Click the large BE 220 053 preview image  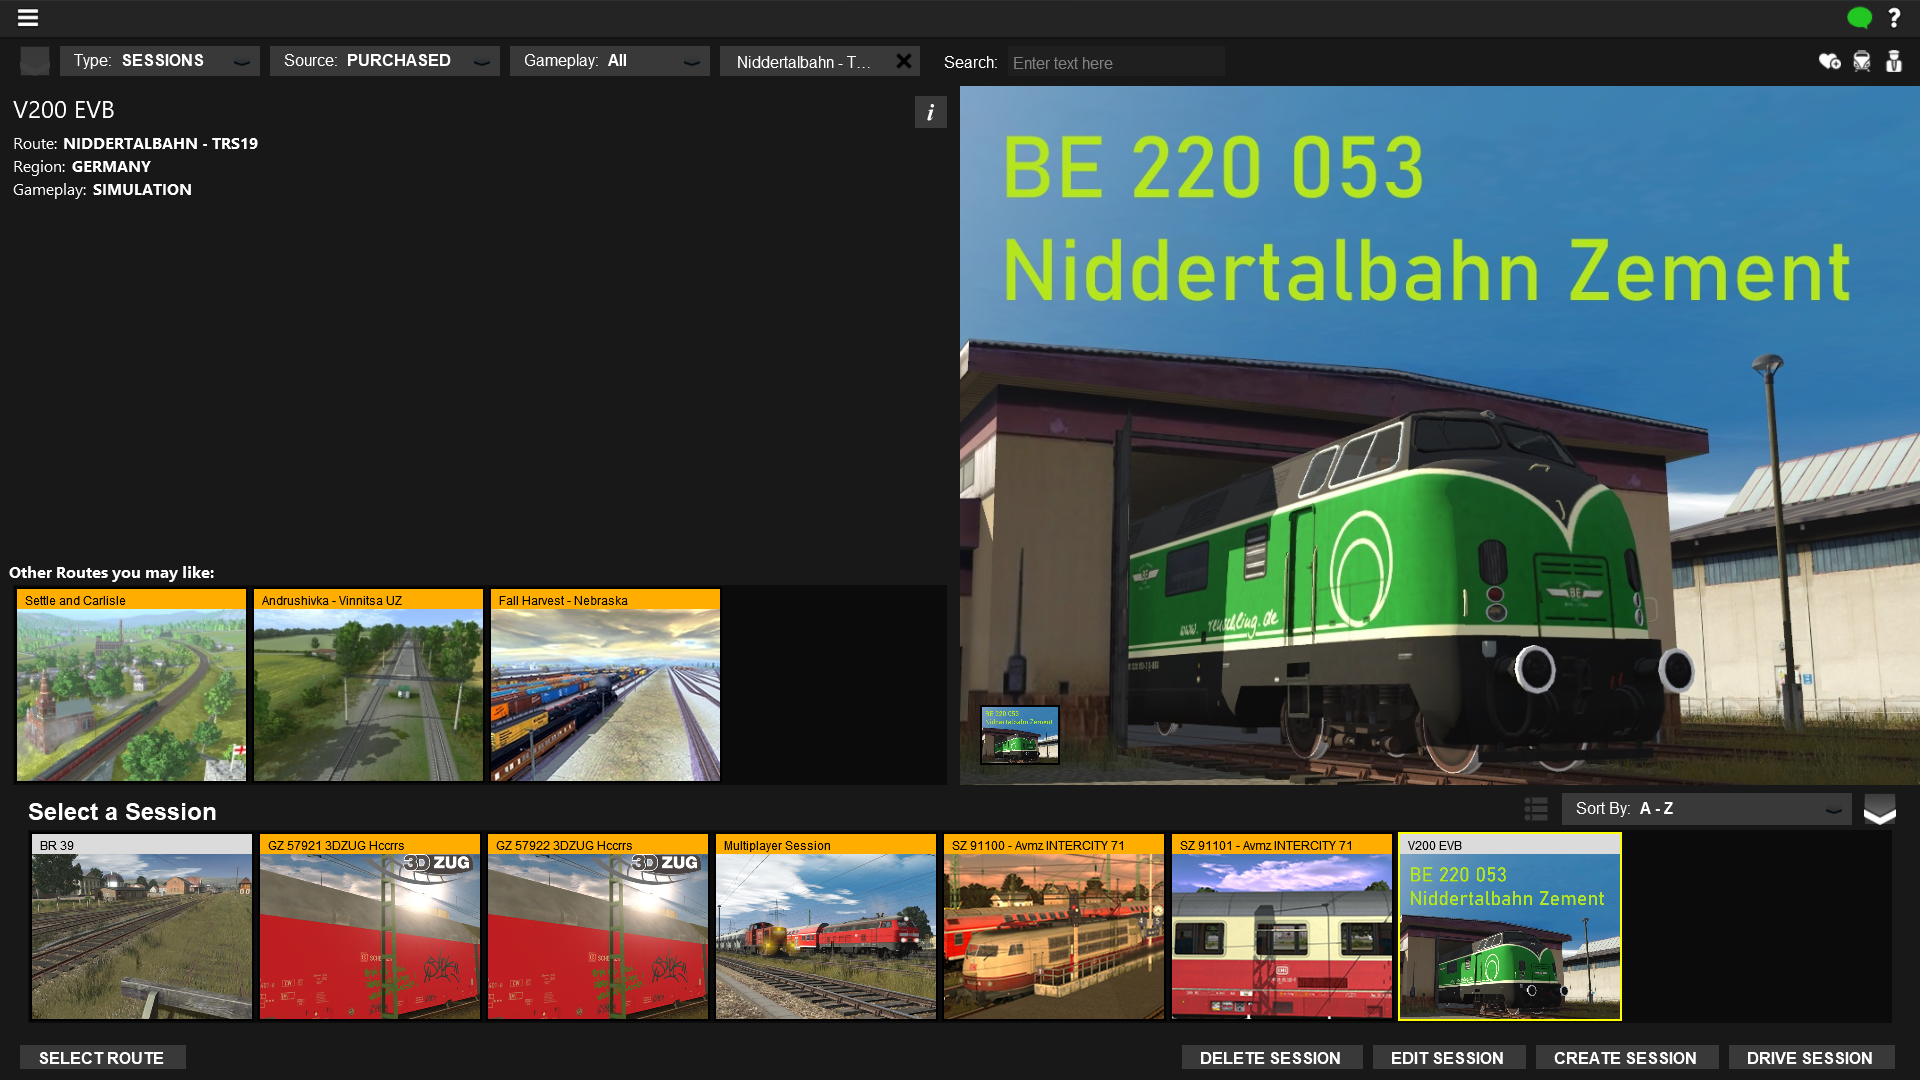[1440, 435]
